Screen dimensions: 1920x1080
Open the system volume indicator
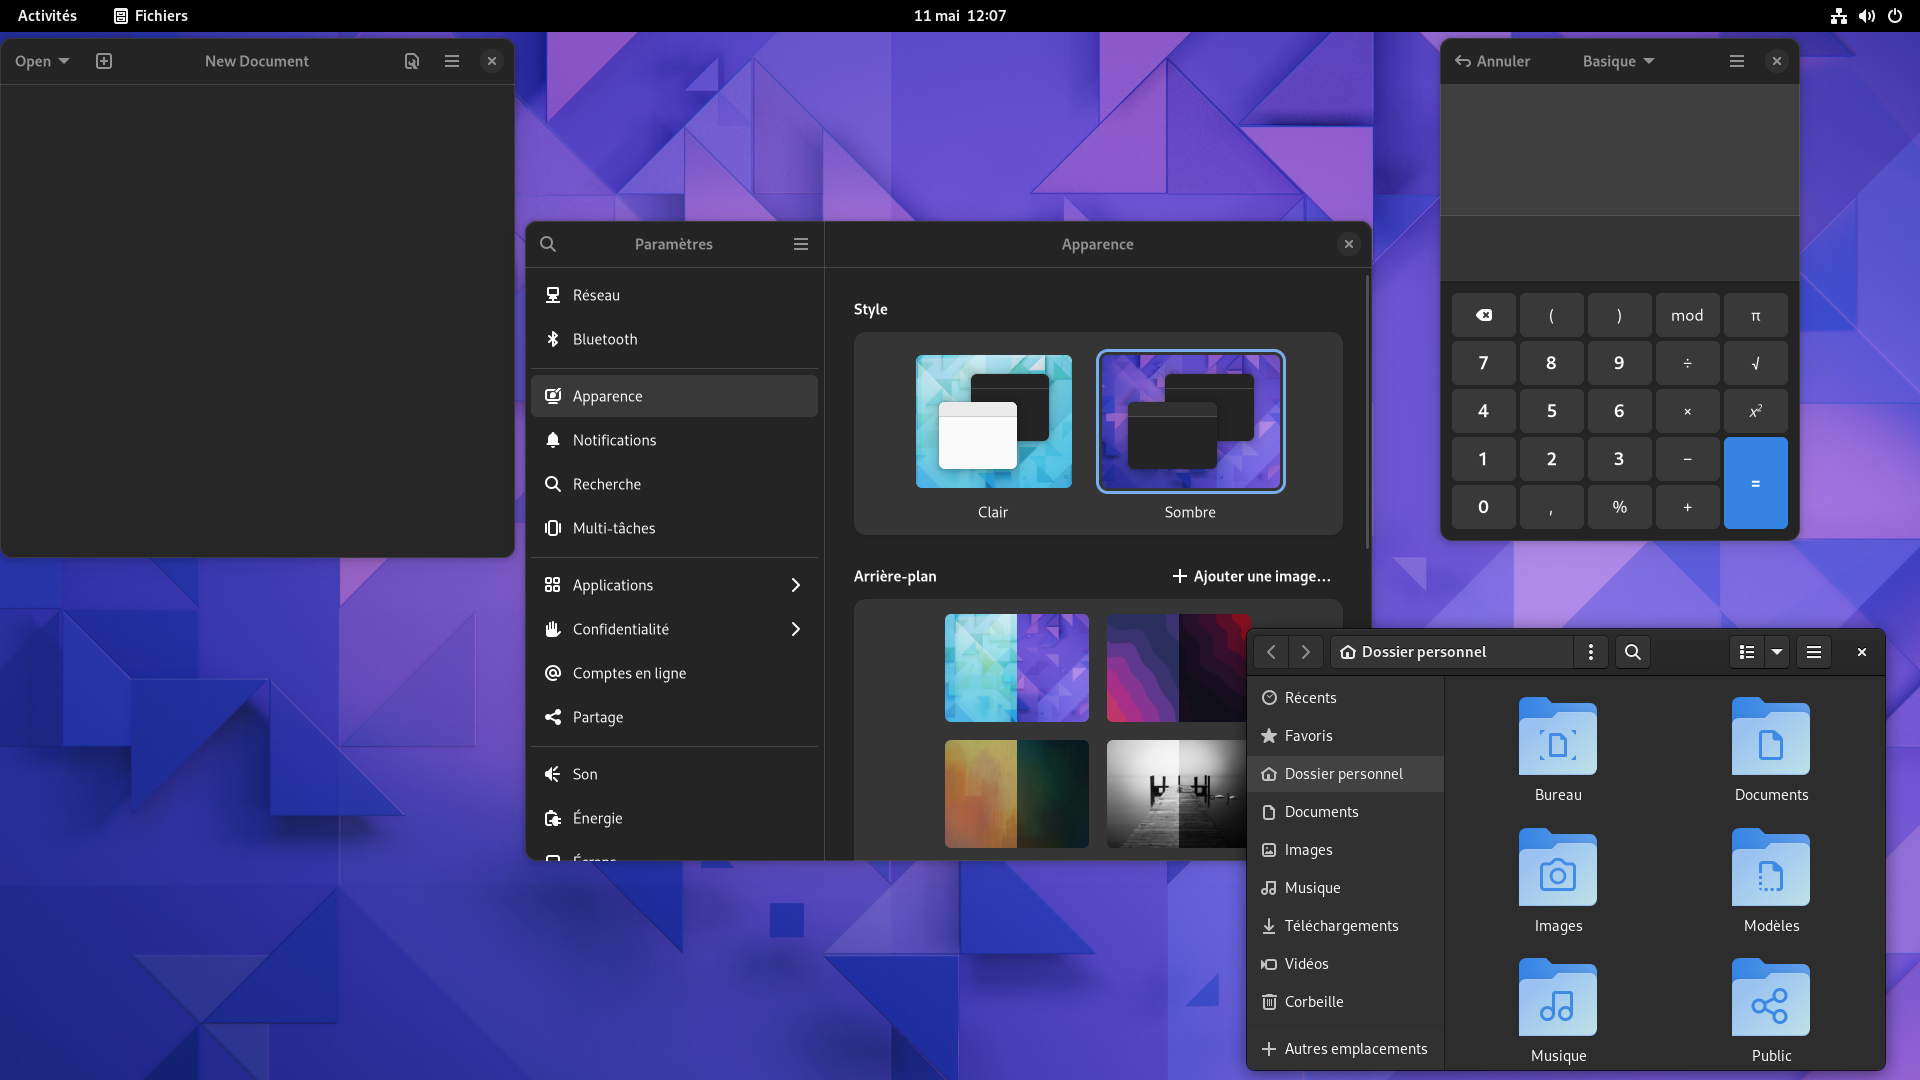click(x=1866, y=16)
